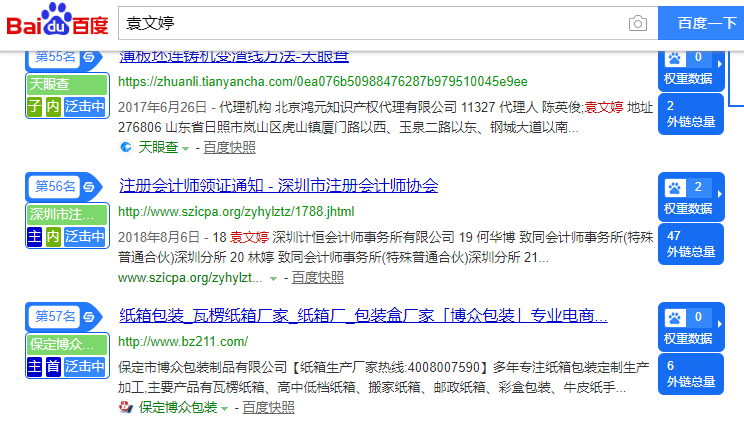744x421 pixels.
Task: Click 权重数据 label for rank 56
Action: pos(688,209)
